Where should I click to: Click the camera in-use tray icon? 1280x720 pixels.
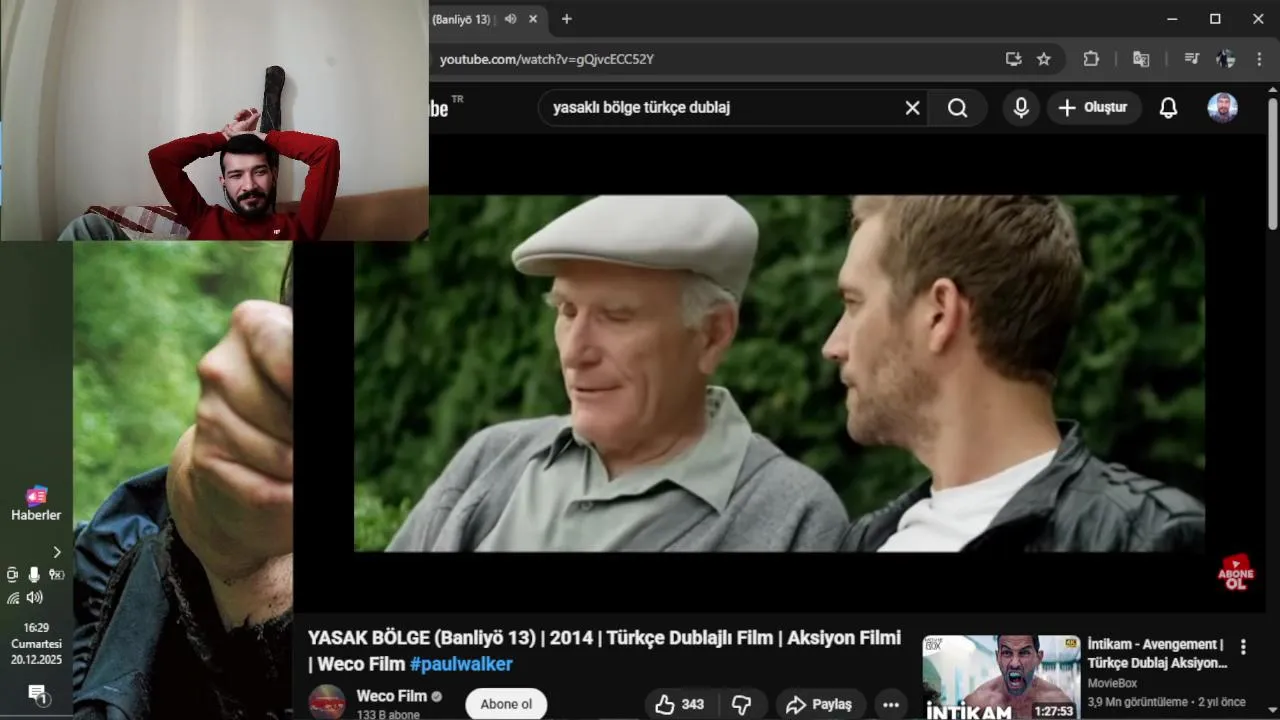point(13,574)
